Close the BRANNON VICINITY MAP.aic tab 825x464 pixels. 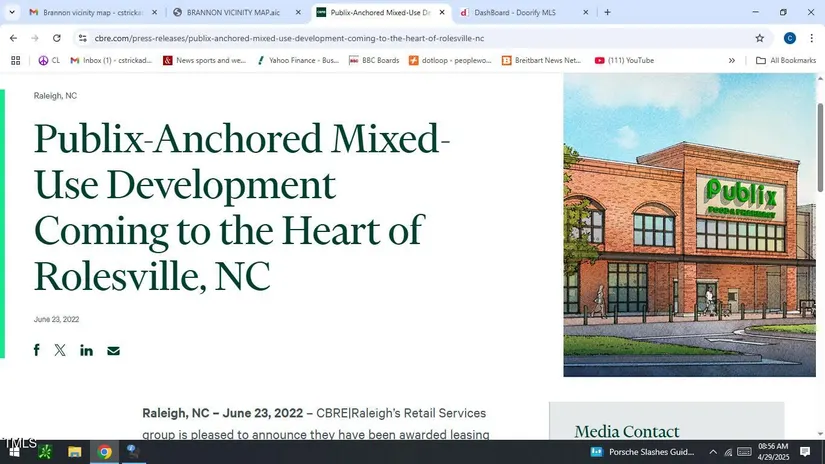click(298, 12)
